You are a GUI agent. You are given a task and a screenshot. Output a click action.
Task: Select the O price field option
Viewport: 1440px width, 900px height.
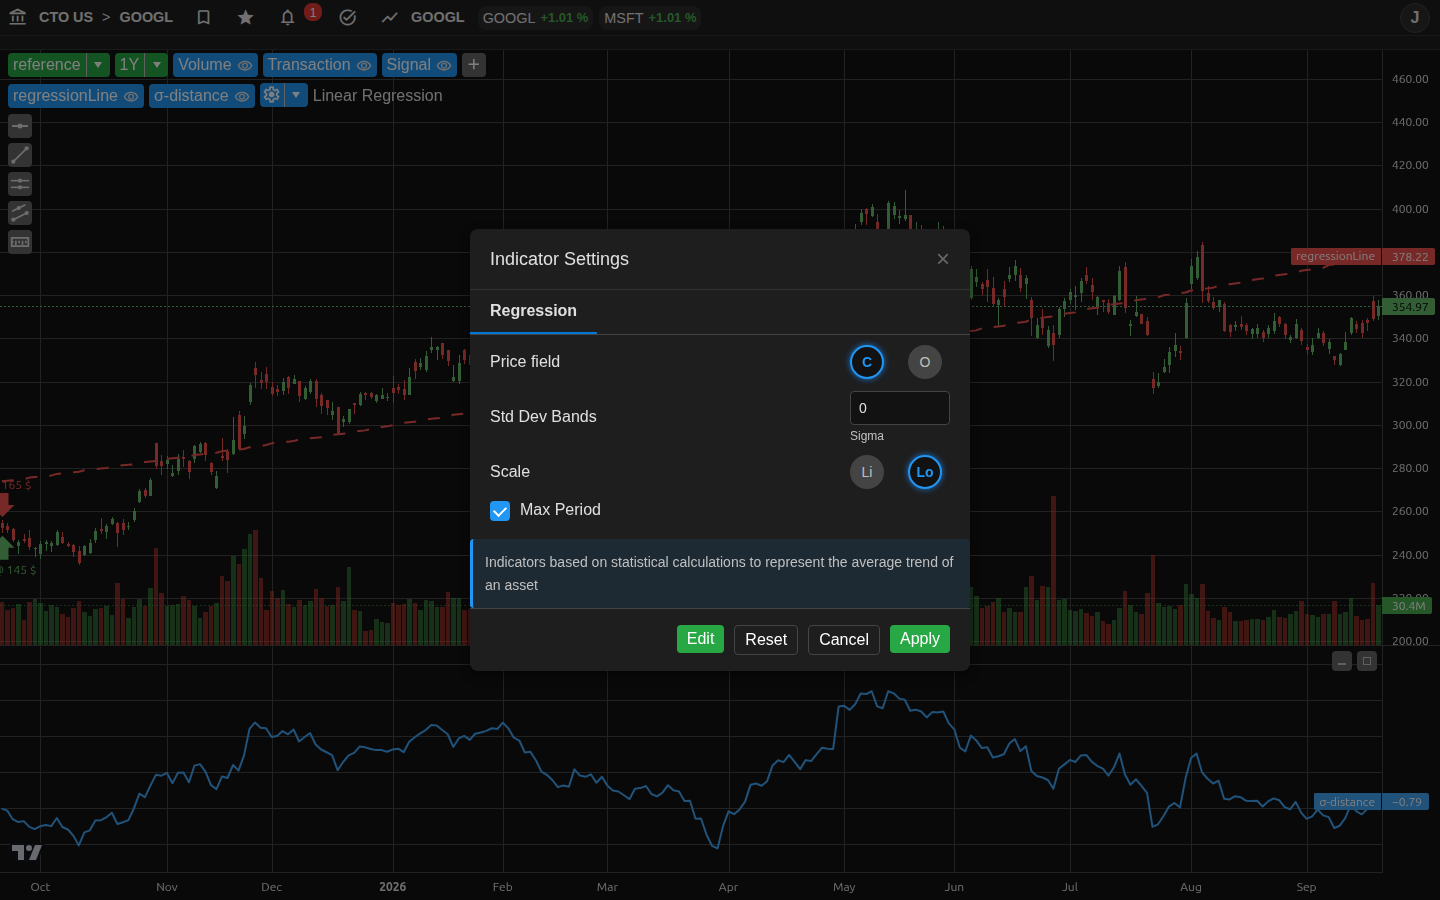click(x=925, y=362)
